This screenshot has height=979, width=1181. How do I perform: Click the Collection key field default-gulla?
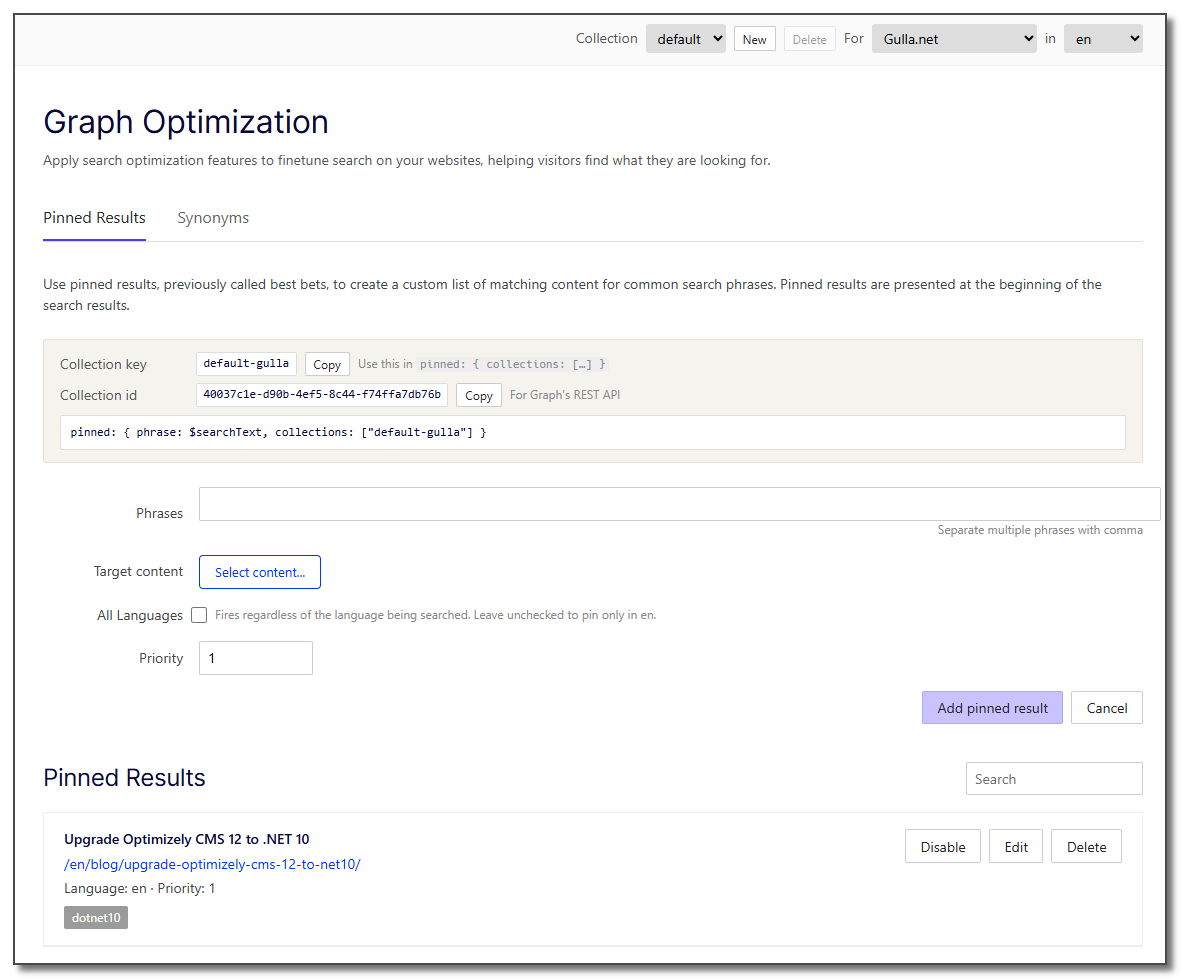coord(246,364)
